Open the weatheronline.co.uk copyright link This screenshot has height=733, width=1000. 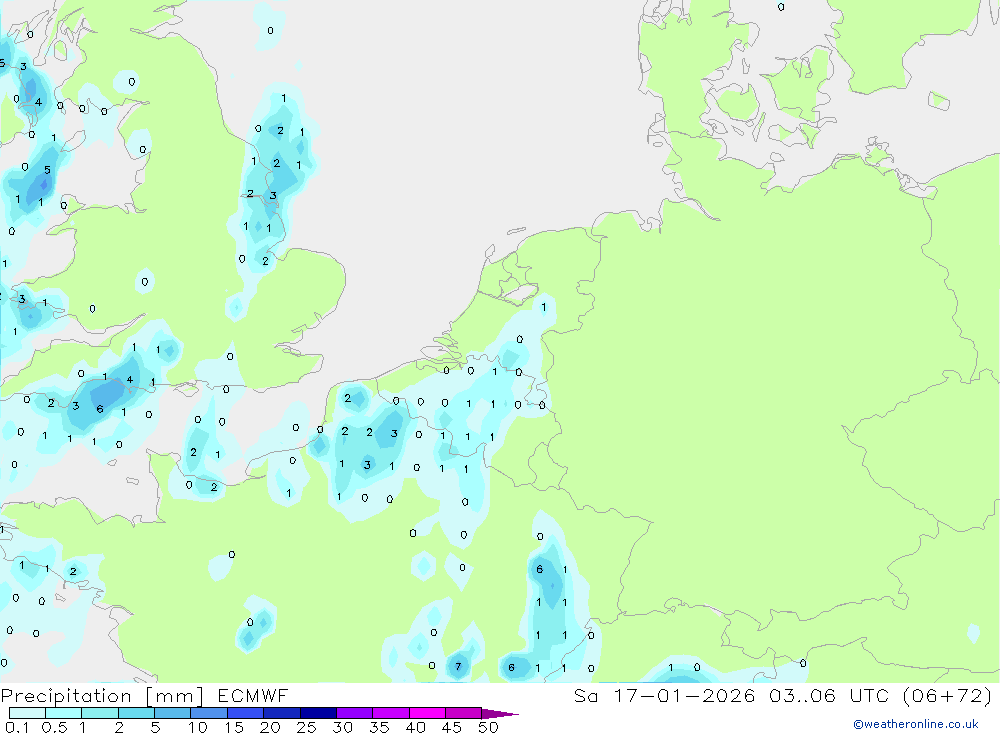916,724
